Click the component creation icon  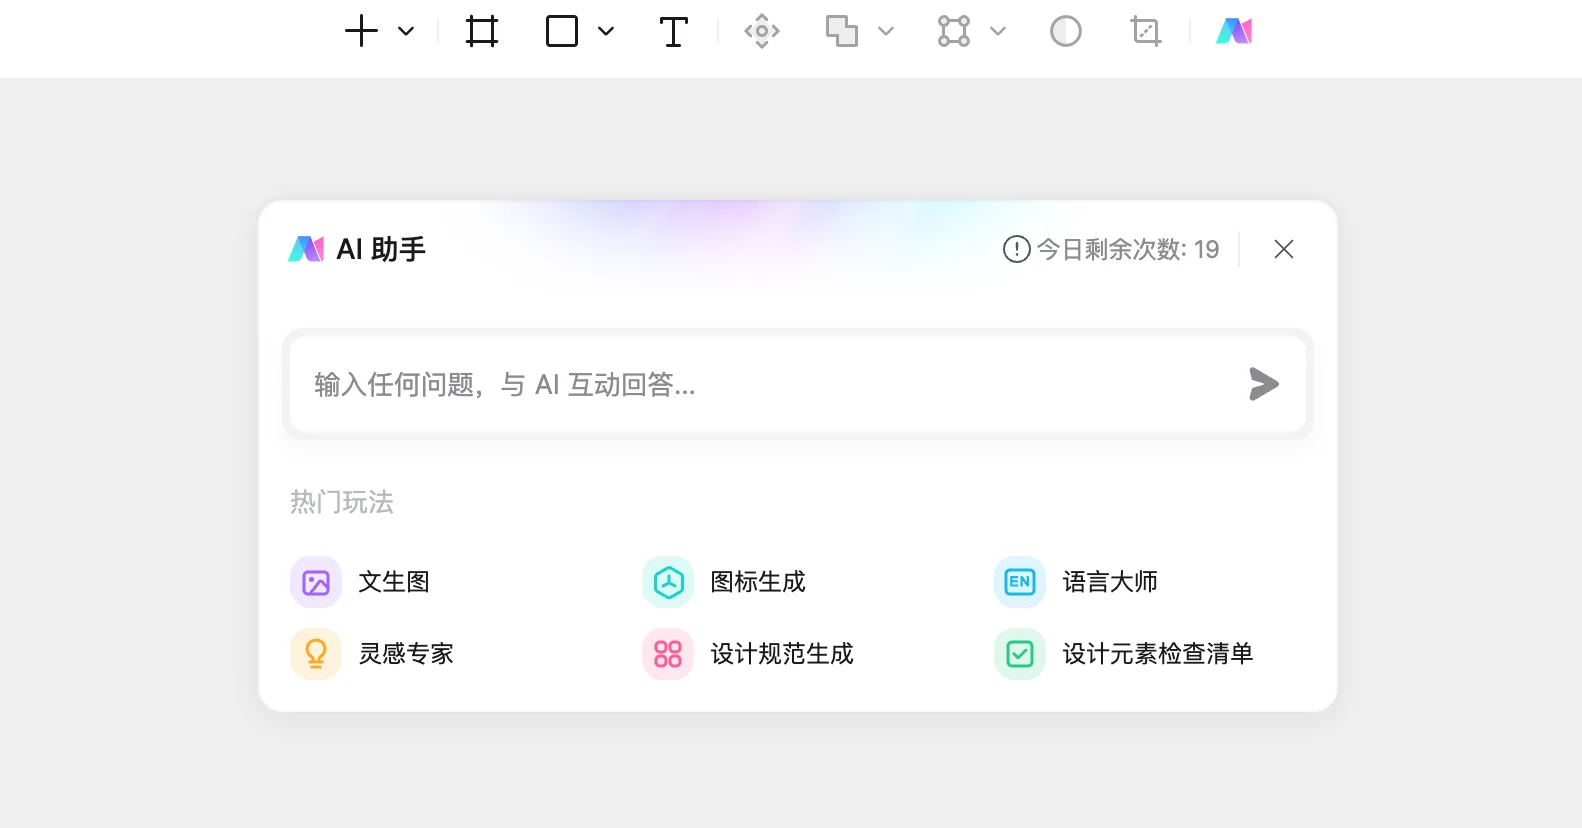click(762, 31)
